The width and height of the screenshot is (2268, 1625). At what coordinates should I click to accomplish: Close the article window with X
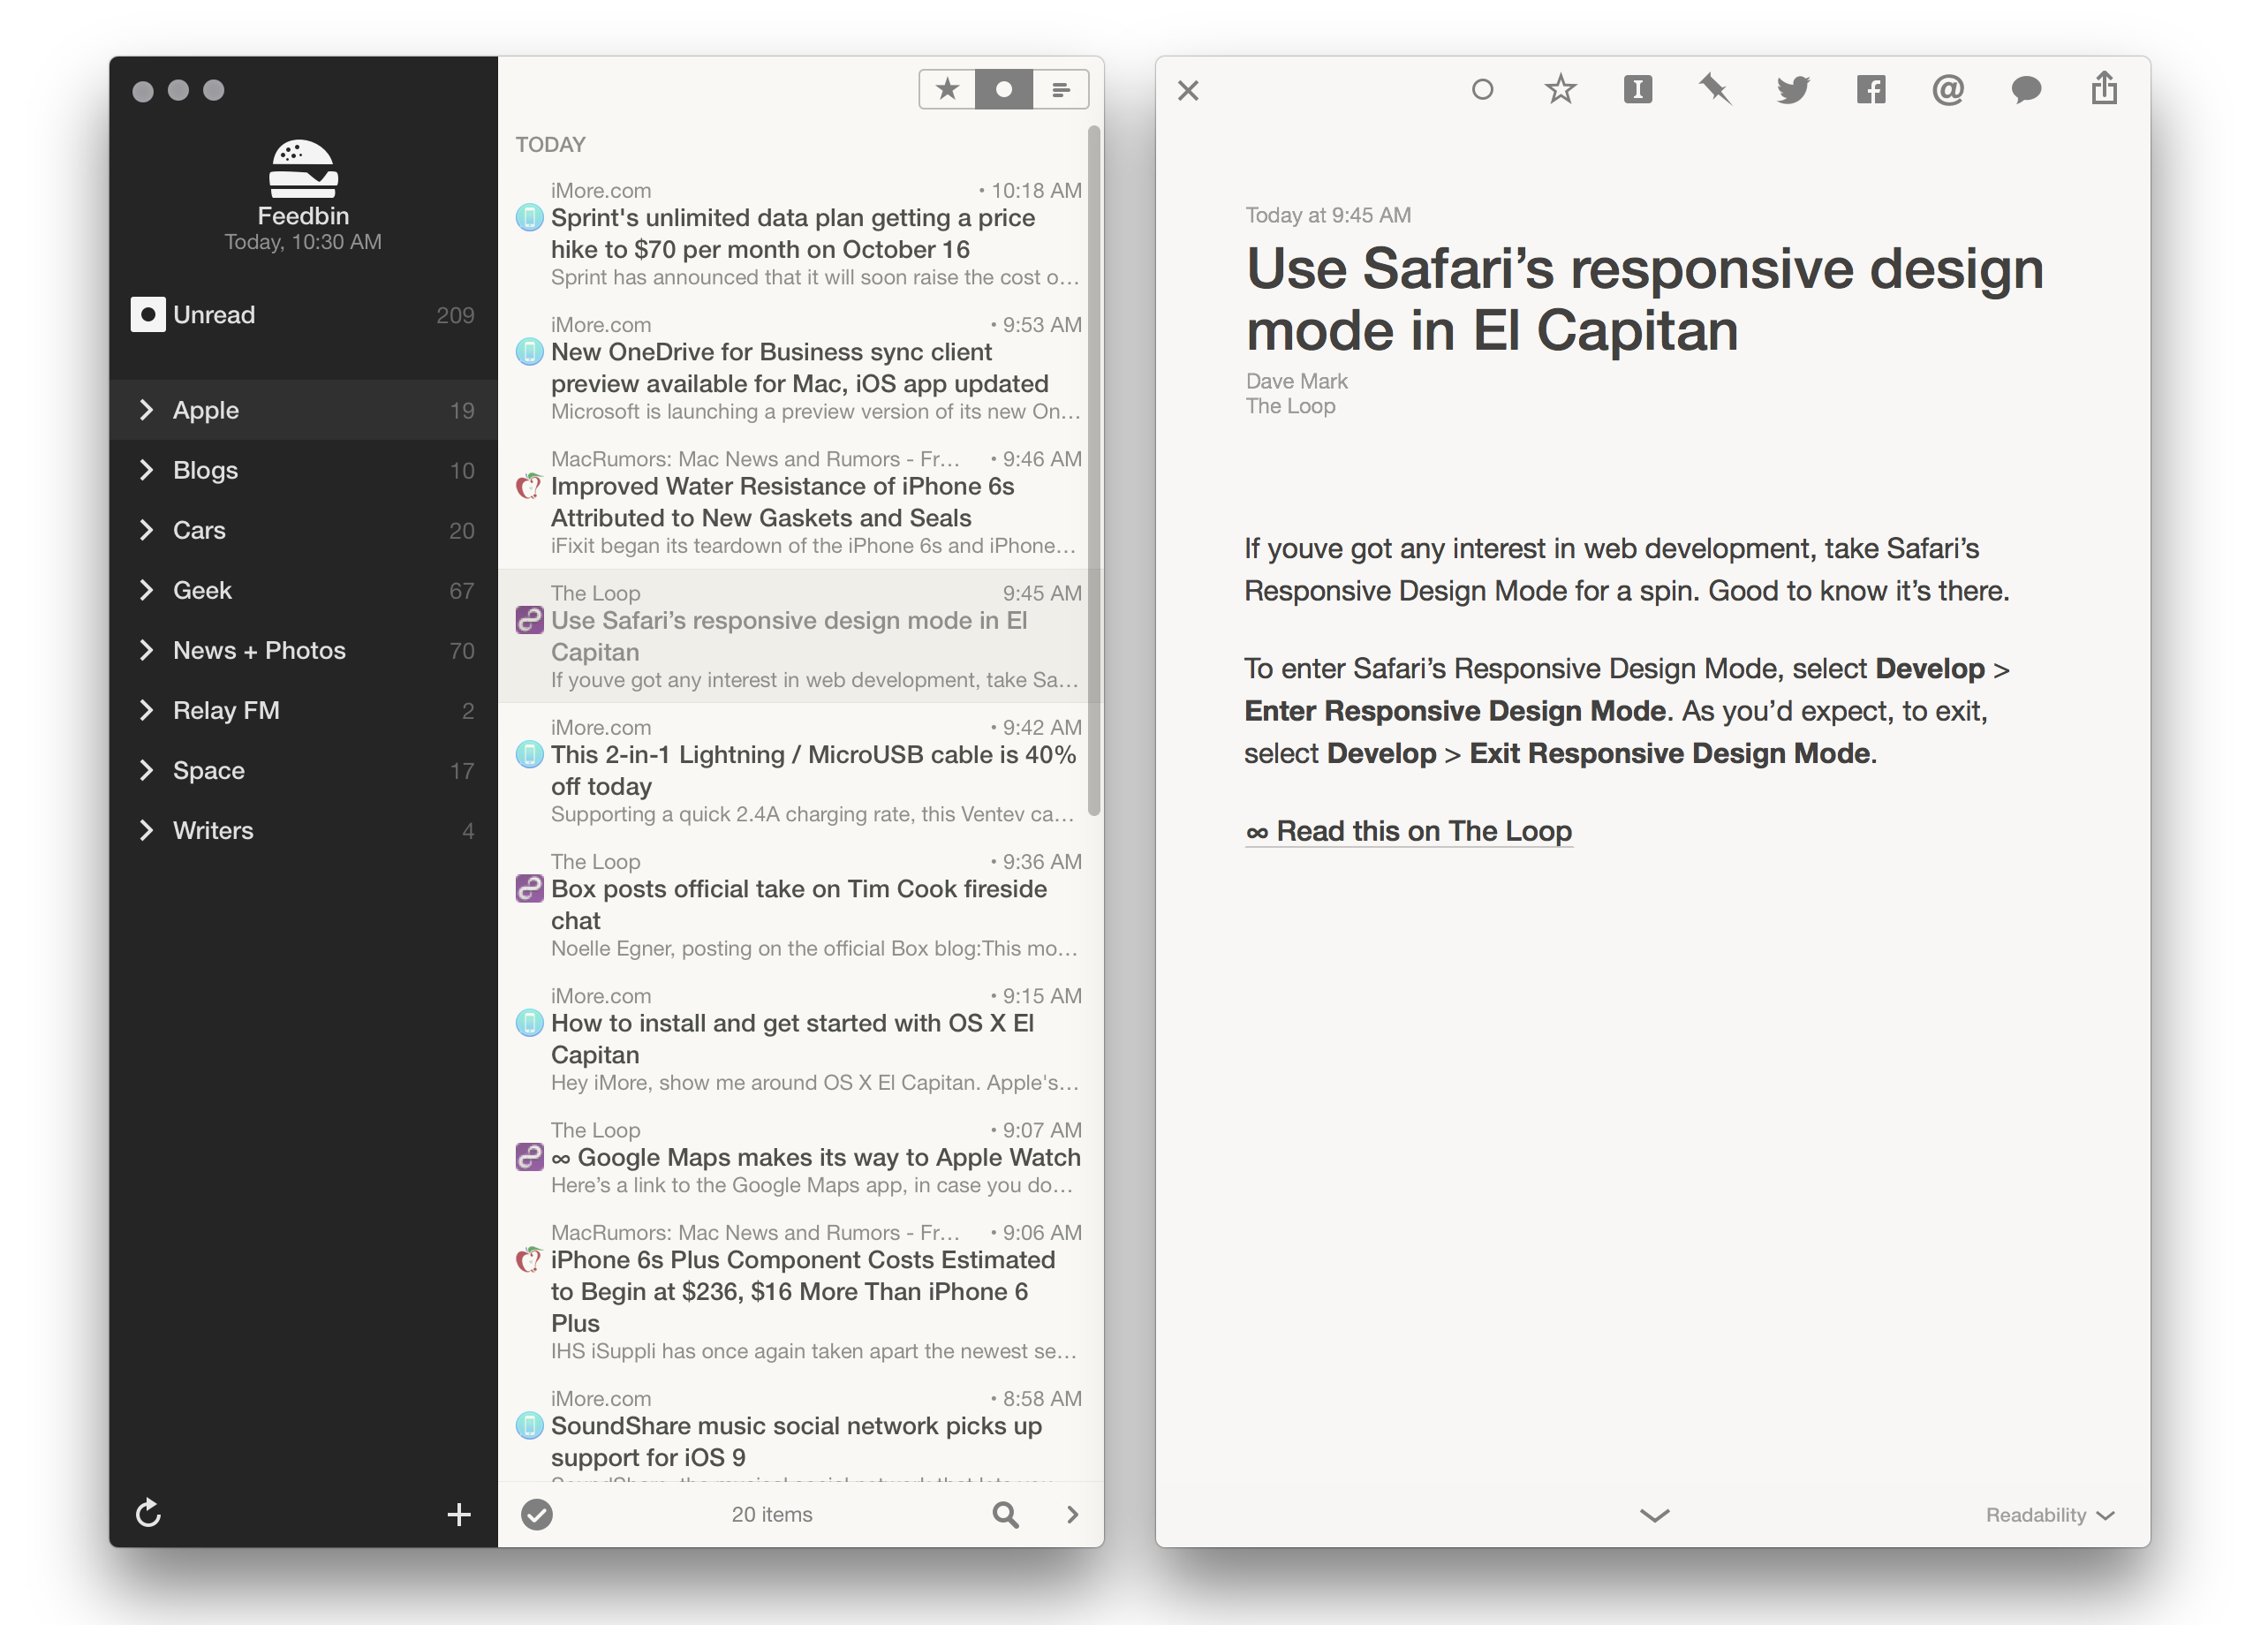click(x=1188, y=91)
